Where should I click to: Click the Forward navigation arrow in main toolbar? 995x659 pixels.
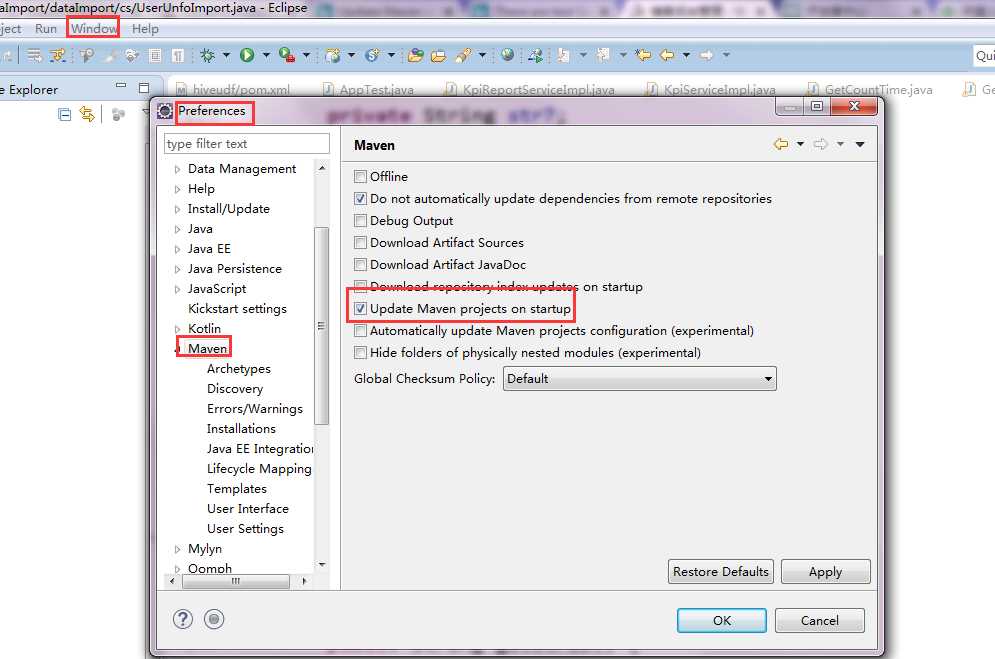706,55
